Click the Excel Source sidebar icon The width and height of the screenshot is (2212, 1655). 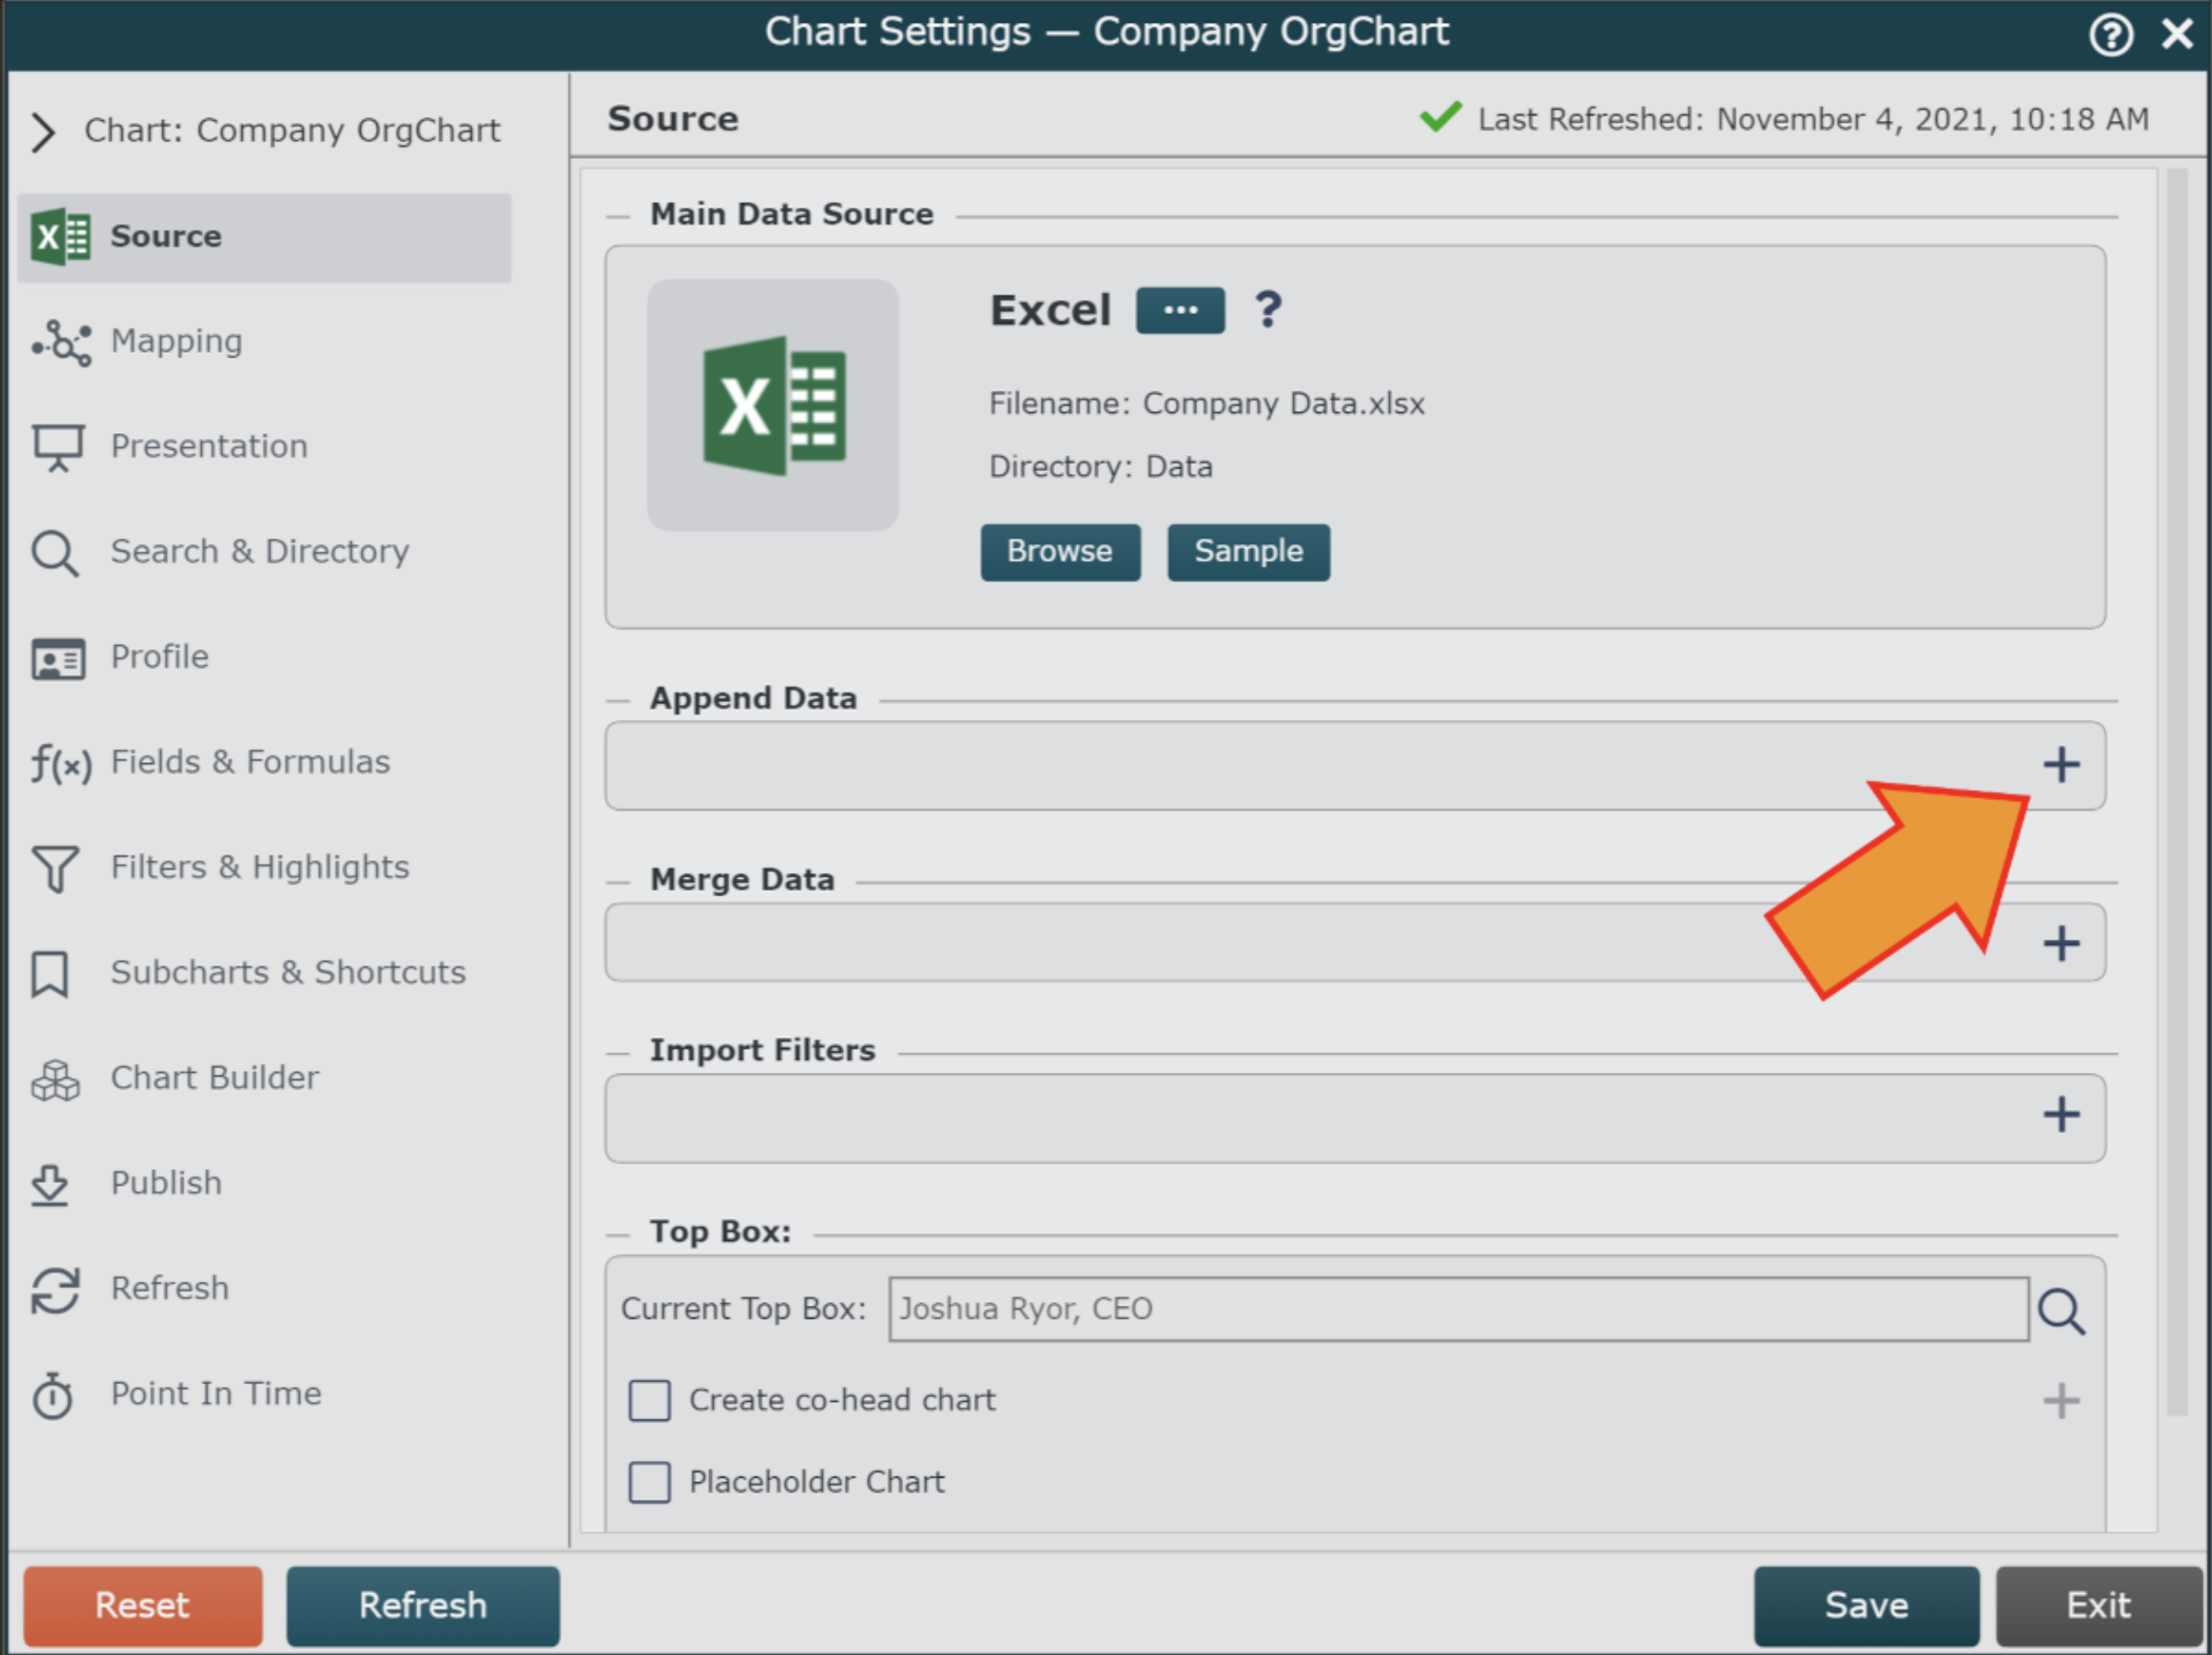pos(60,237)
